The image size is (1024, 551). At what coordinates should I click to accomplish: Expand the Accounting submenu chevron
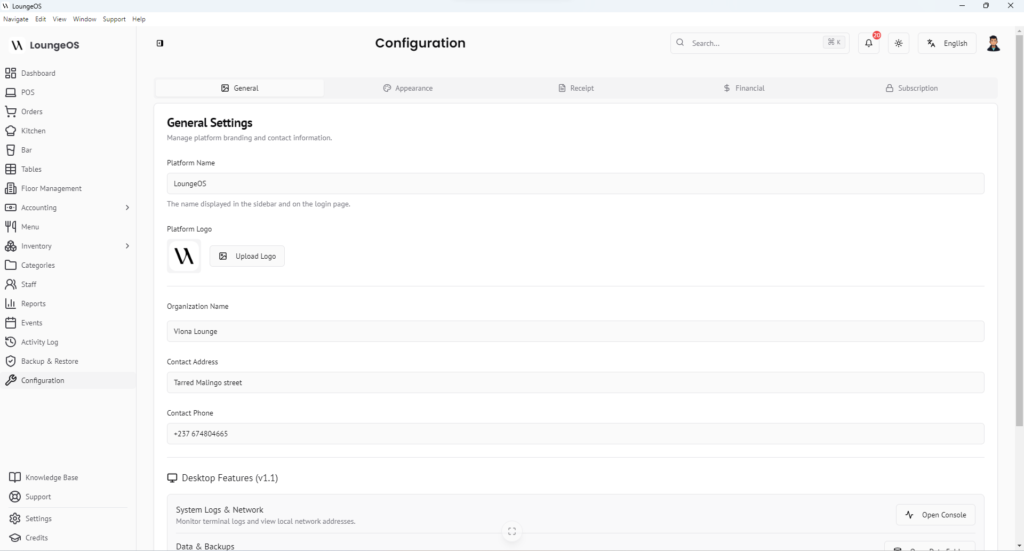pos(127,208)
